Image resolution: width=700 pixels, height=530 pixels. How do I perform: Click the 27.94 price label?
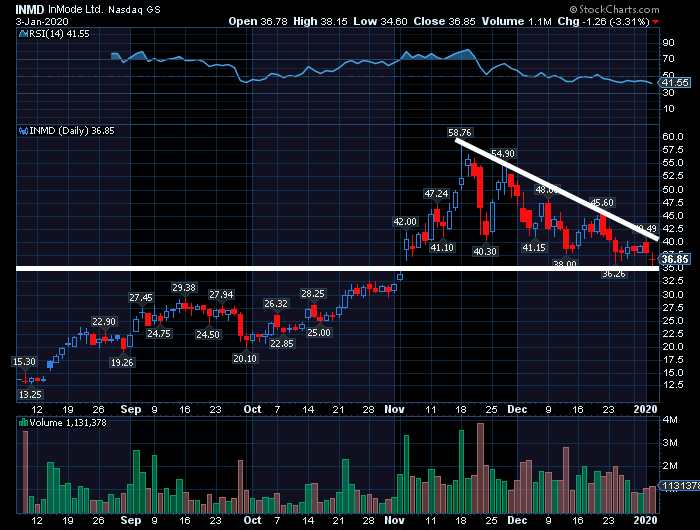[x=221, y=295]
